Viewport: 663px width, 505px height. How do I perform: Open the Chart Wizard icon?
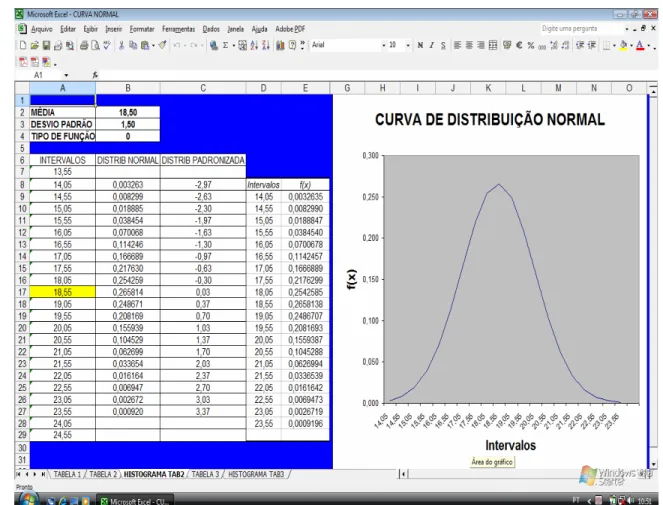click(x=280, y=45)
